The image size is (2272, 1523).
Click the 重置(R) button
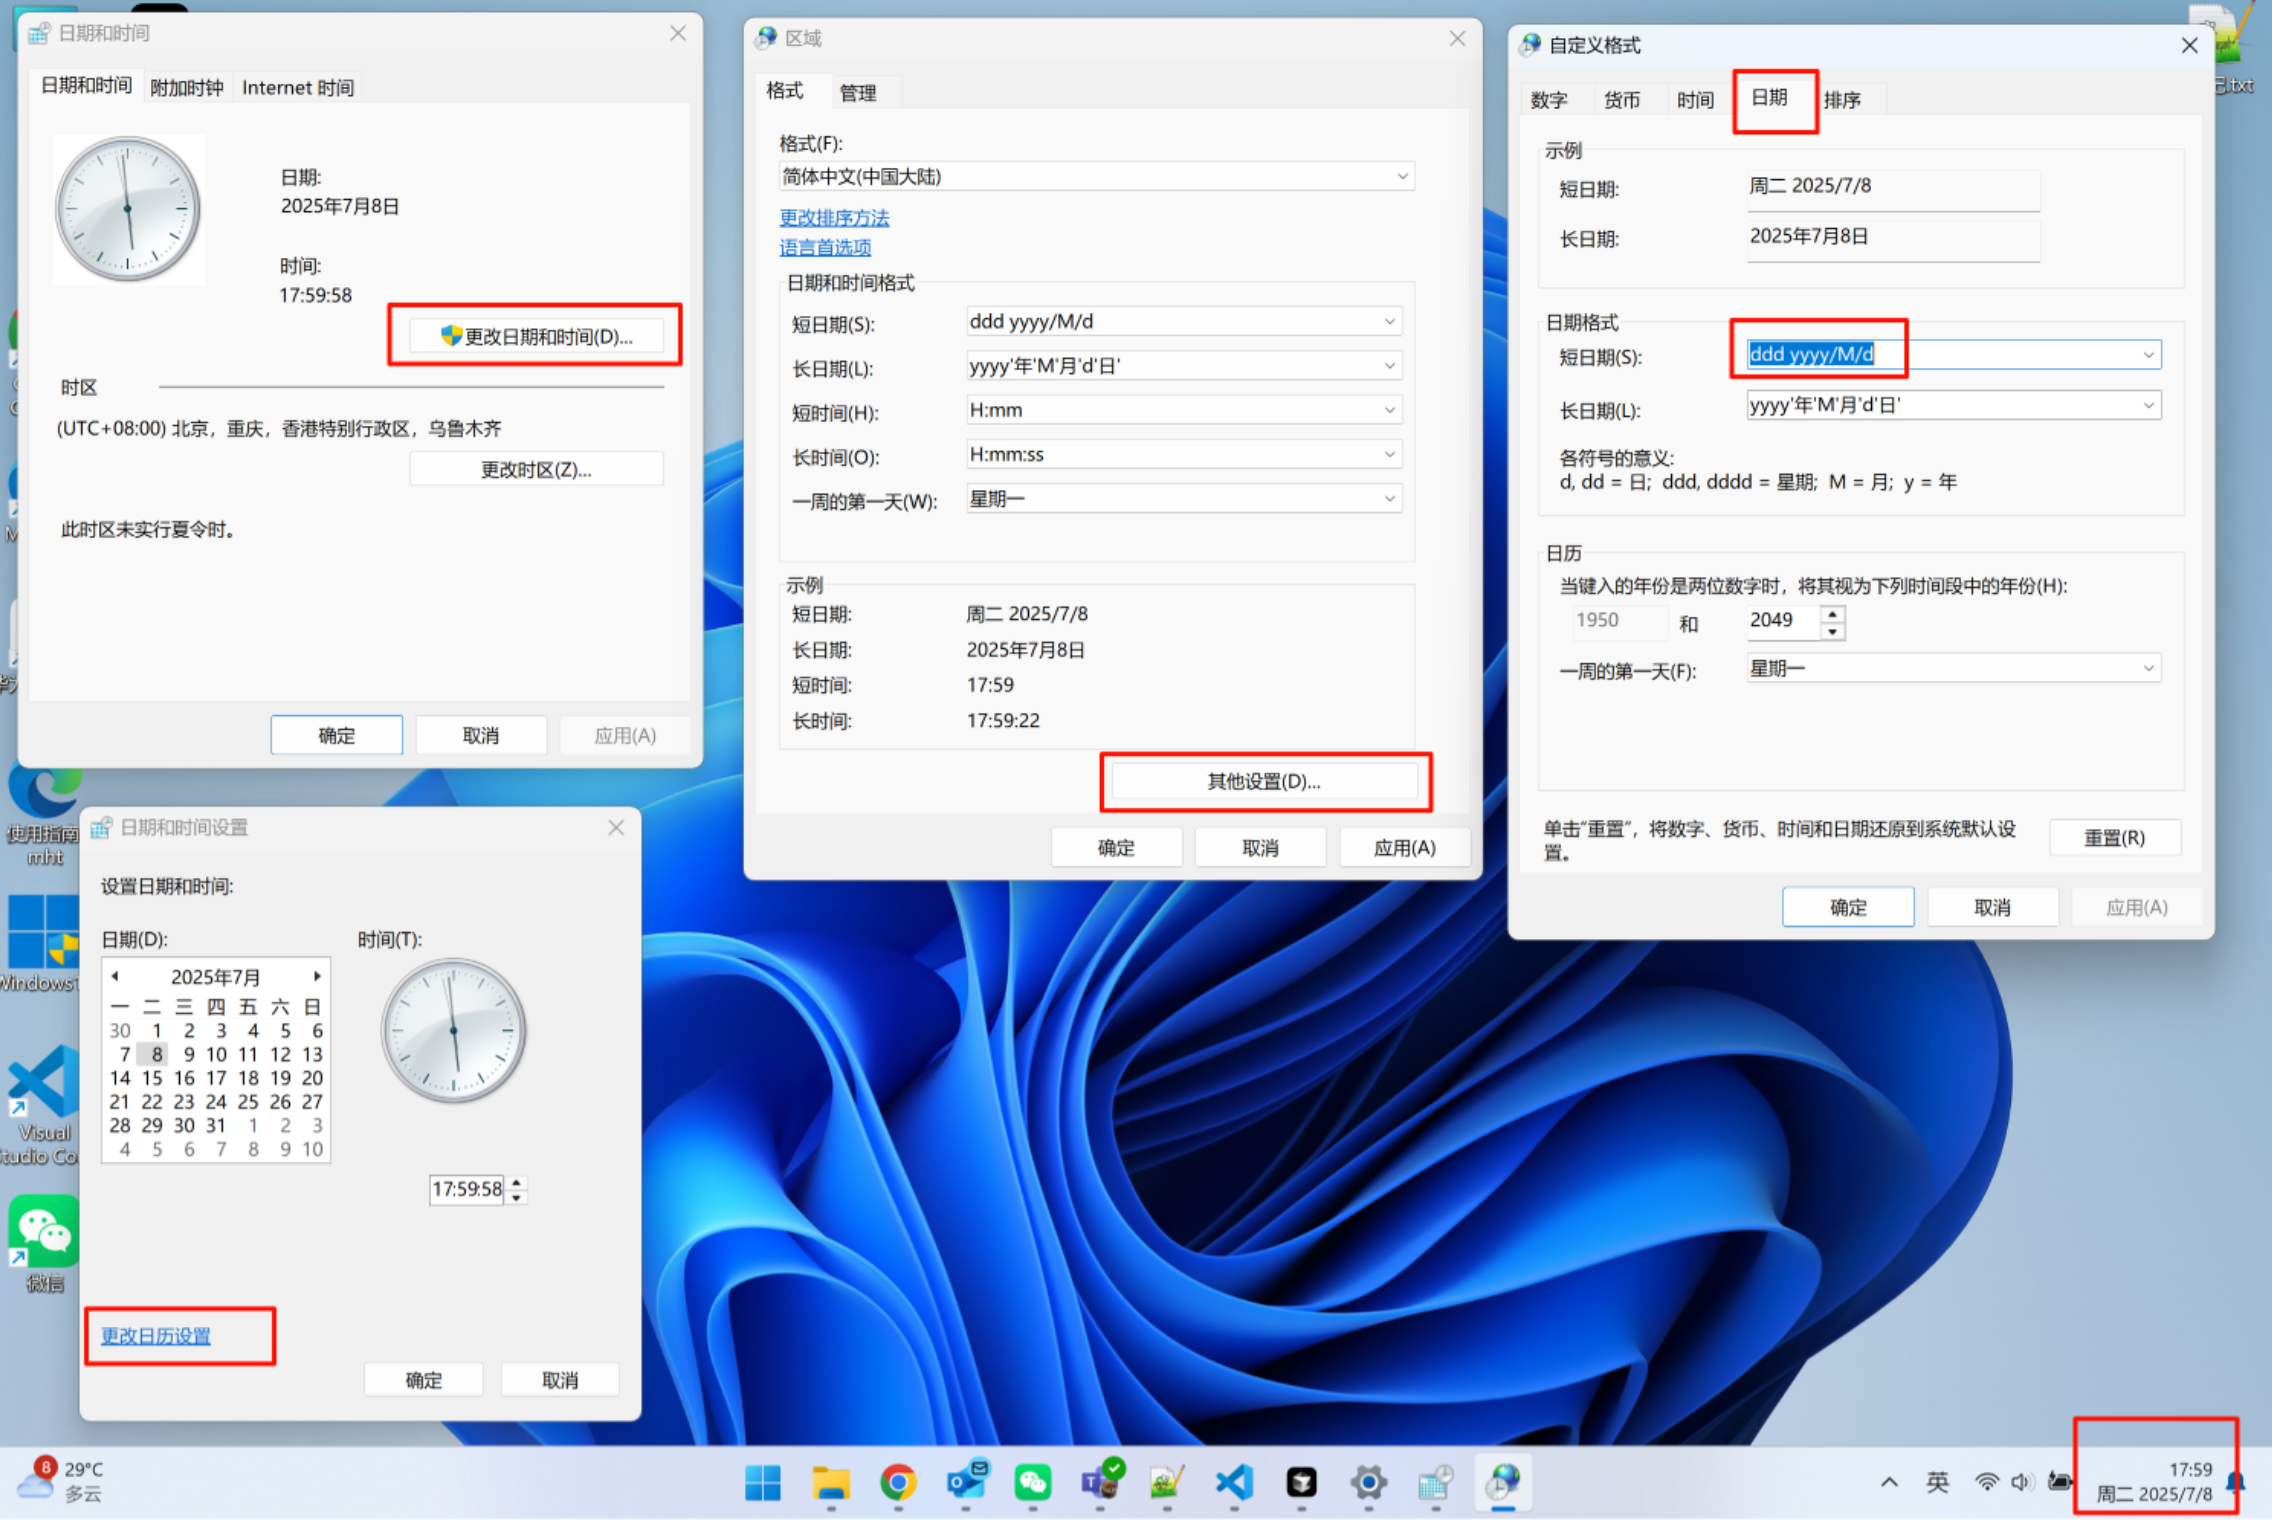coord(2113,837)
